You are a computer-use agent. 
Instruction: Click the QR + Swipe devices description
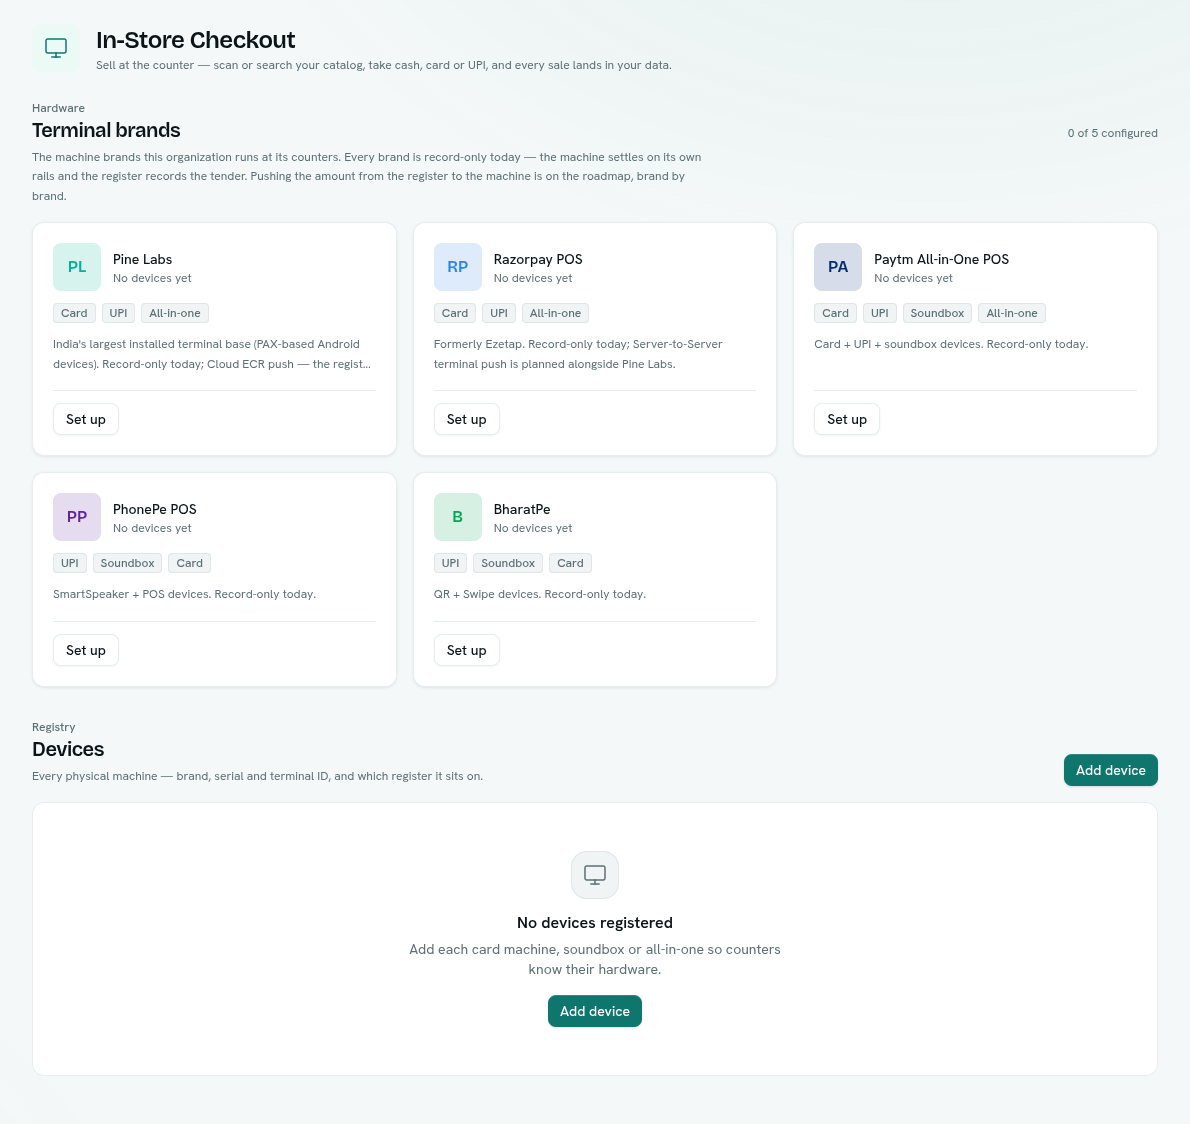[x=540, y=594]
